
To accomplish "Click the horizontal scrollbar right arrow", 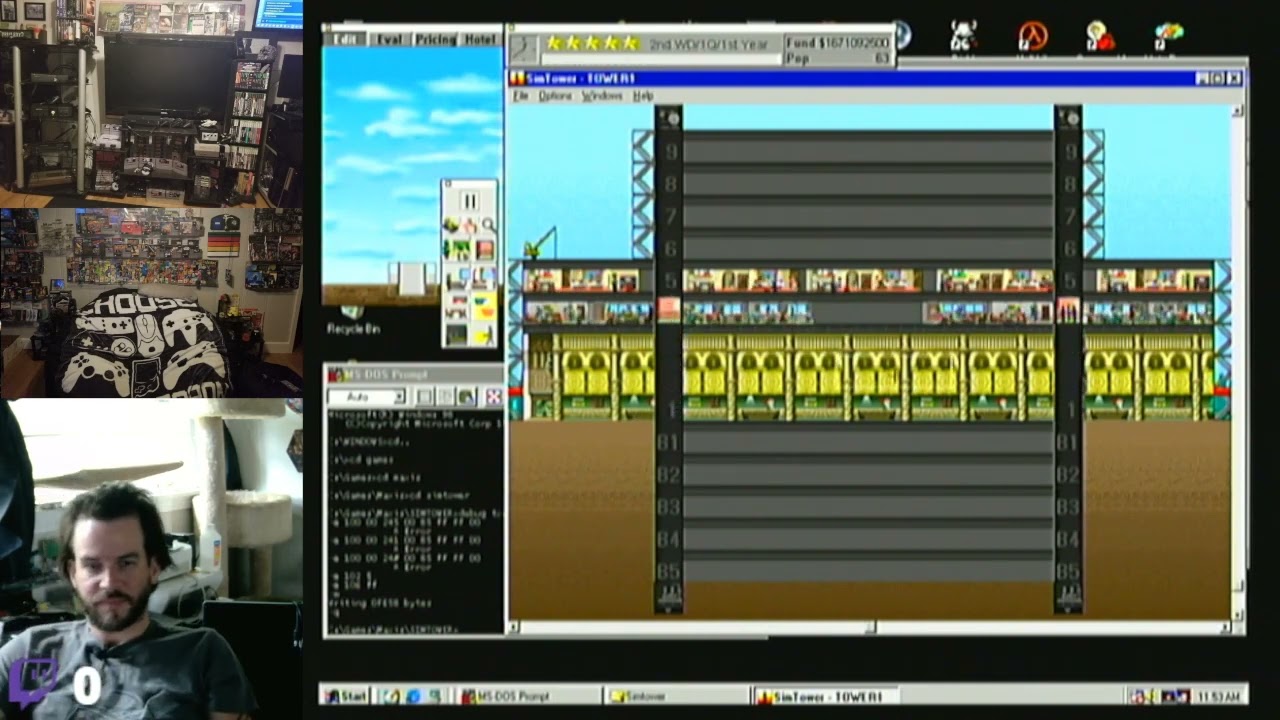I will click(x=1226, y=628).
